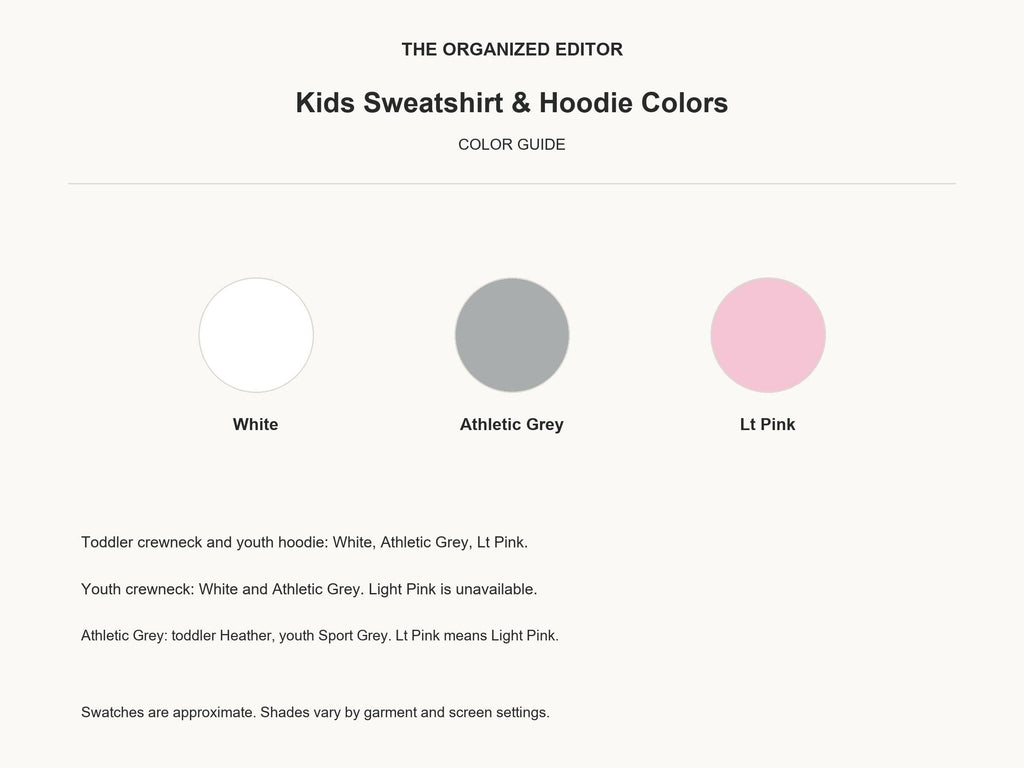Viewport: 1024px width, 768px height.
Task: Click the swatches are approximate disclaimer
Action: [315, 712]
